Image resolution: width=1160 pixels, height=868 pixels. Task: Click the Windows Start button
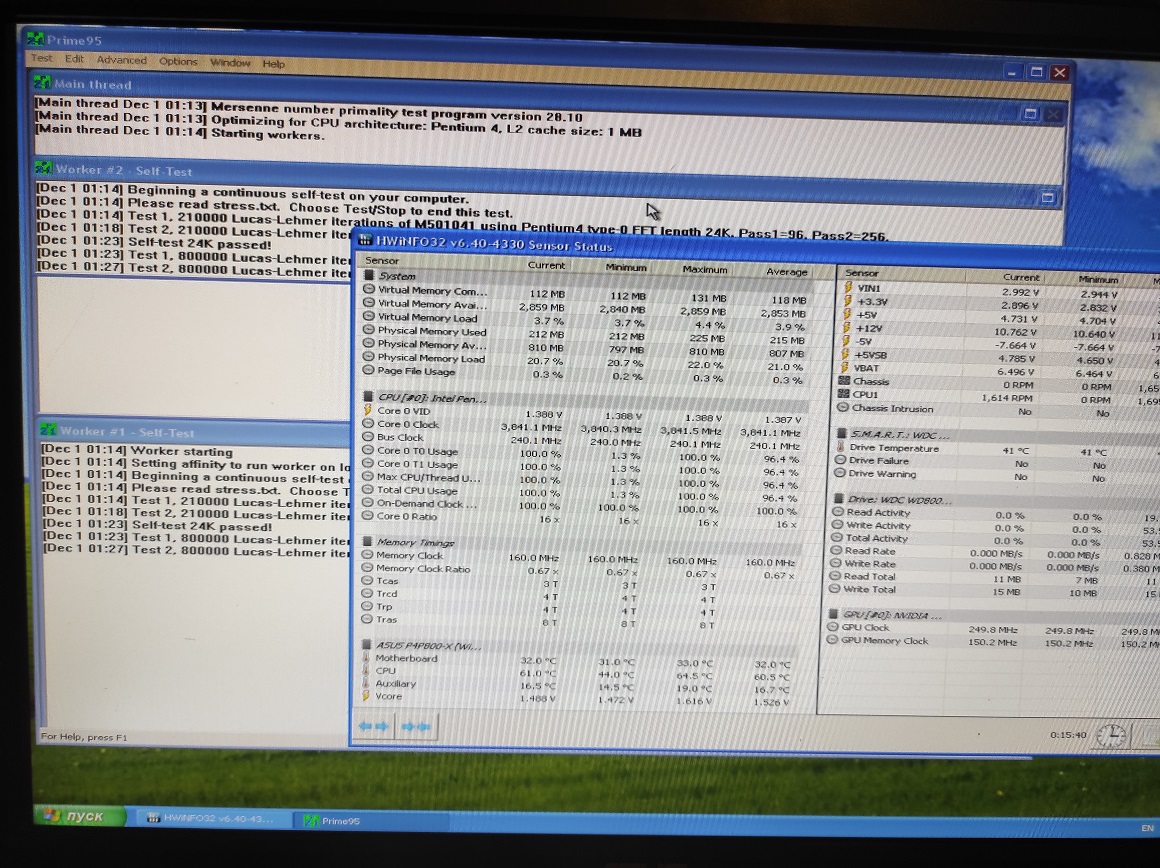[80, 815]
